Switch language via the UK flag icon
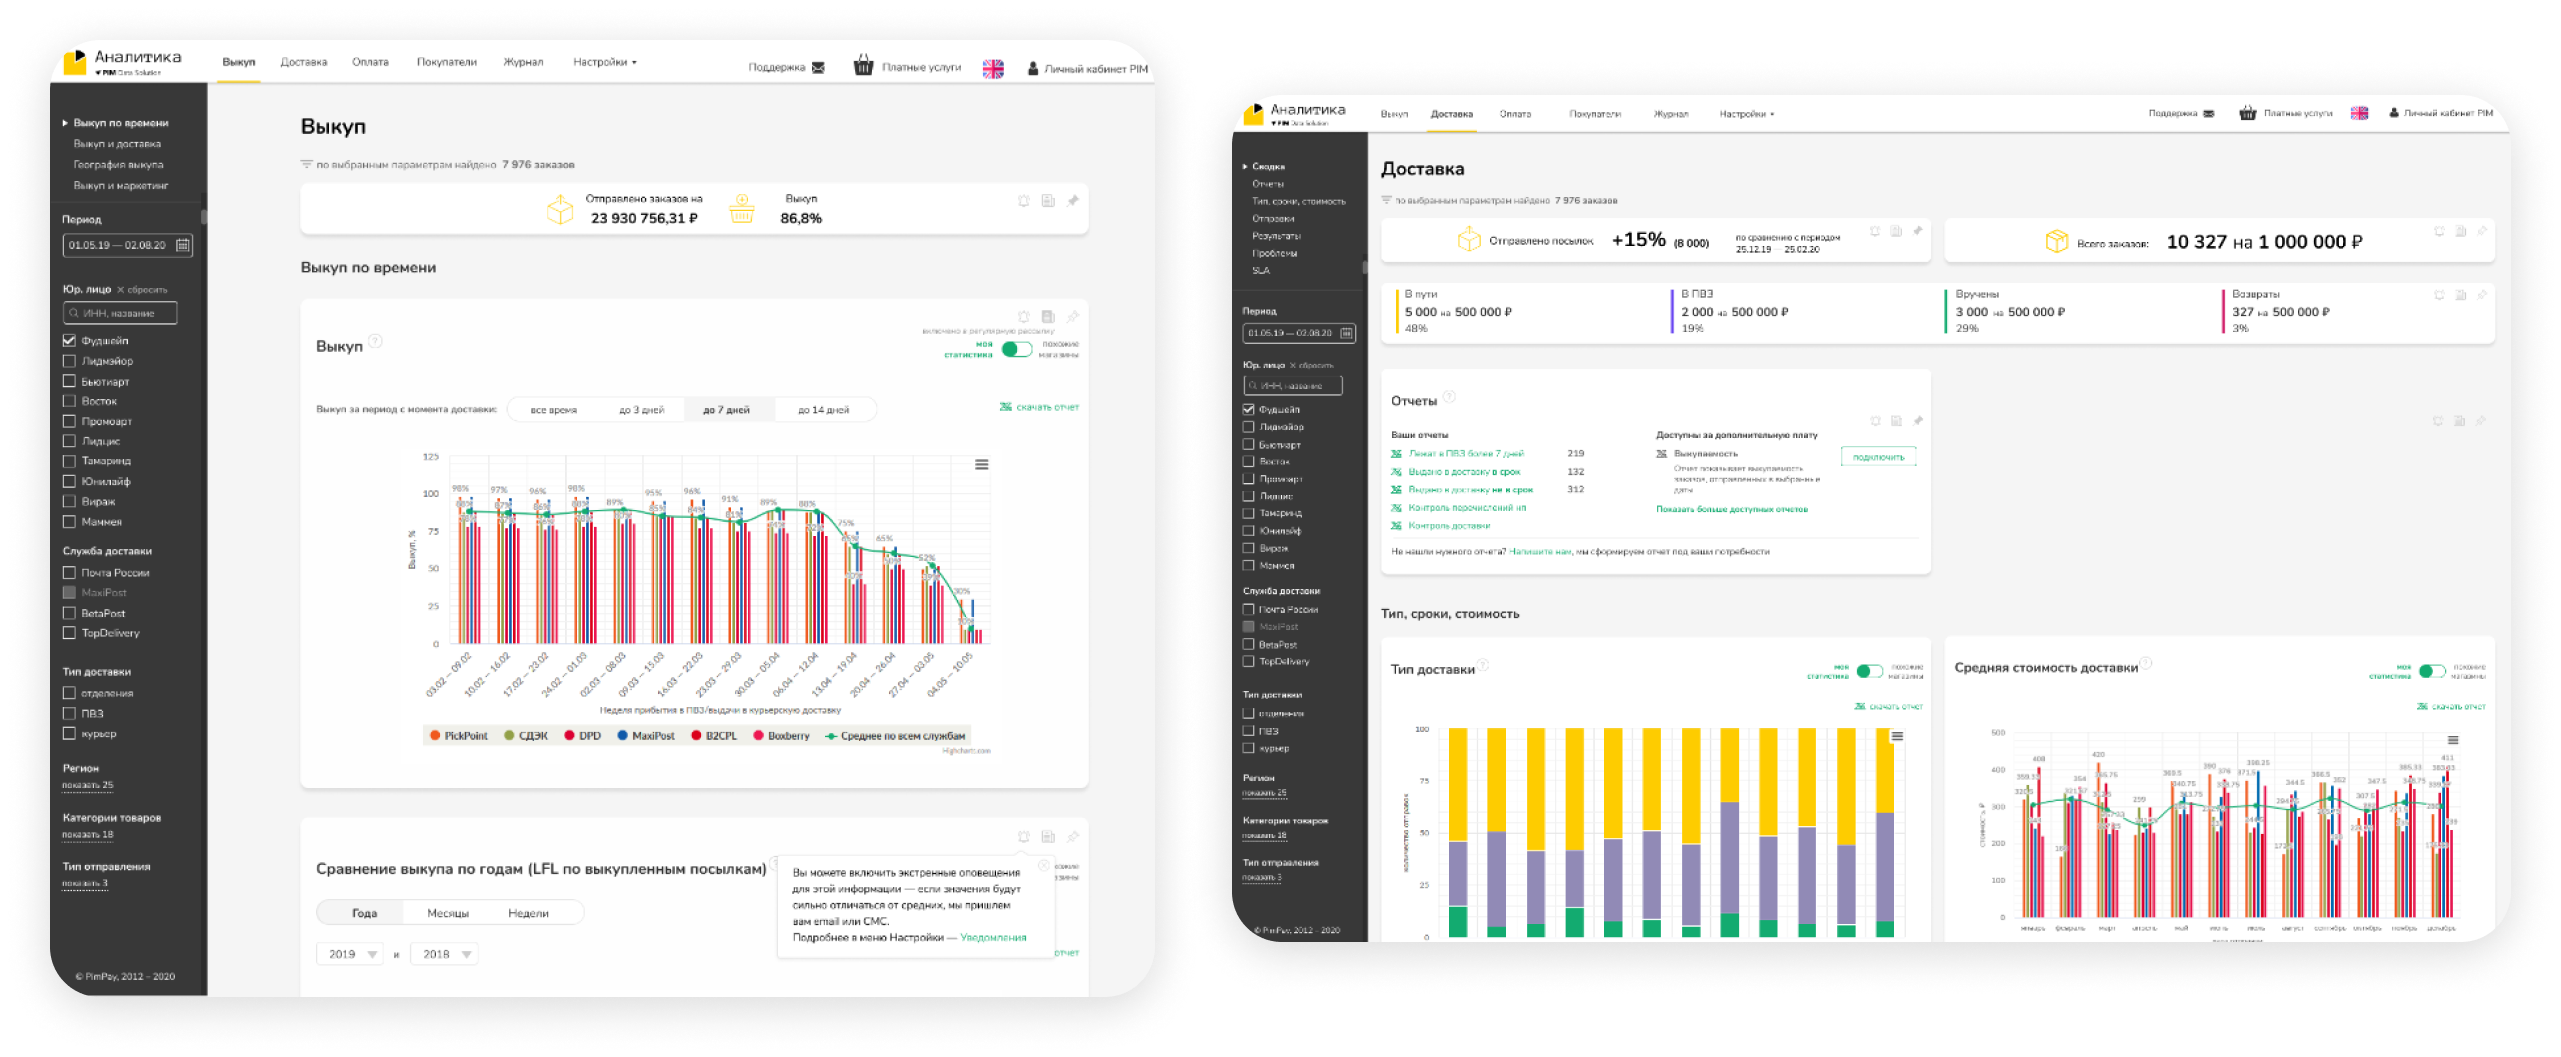2561x1057 pixels. (x=993, y=68)
